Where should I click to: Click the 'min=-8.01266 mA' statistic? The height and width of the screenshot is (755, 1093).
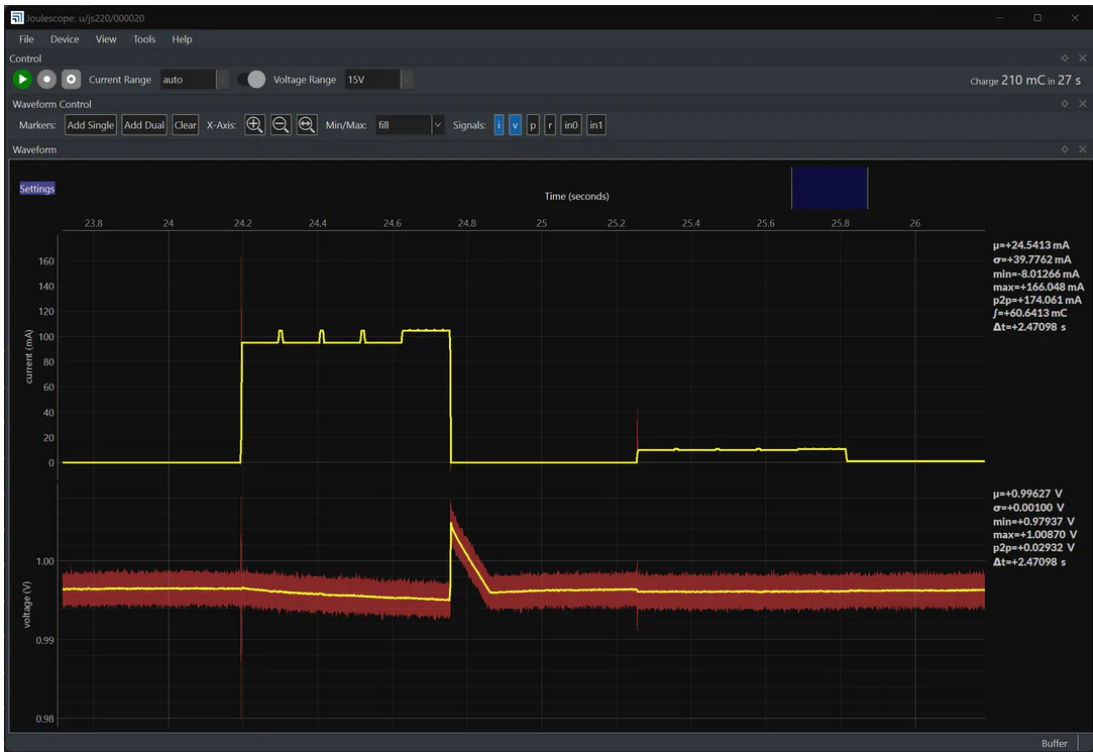1036,273
